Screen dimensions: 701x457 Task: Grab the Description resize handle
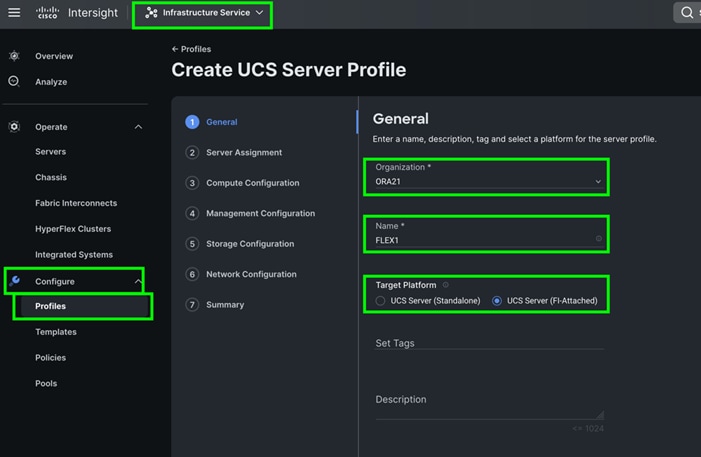[x=600, y=415]
